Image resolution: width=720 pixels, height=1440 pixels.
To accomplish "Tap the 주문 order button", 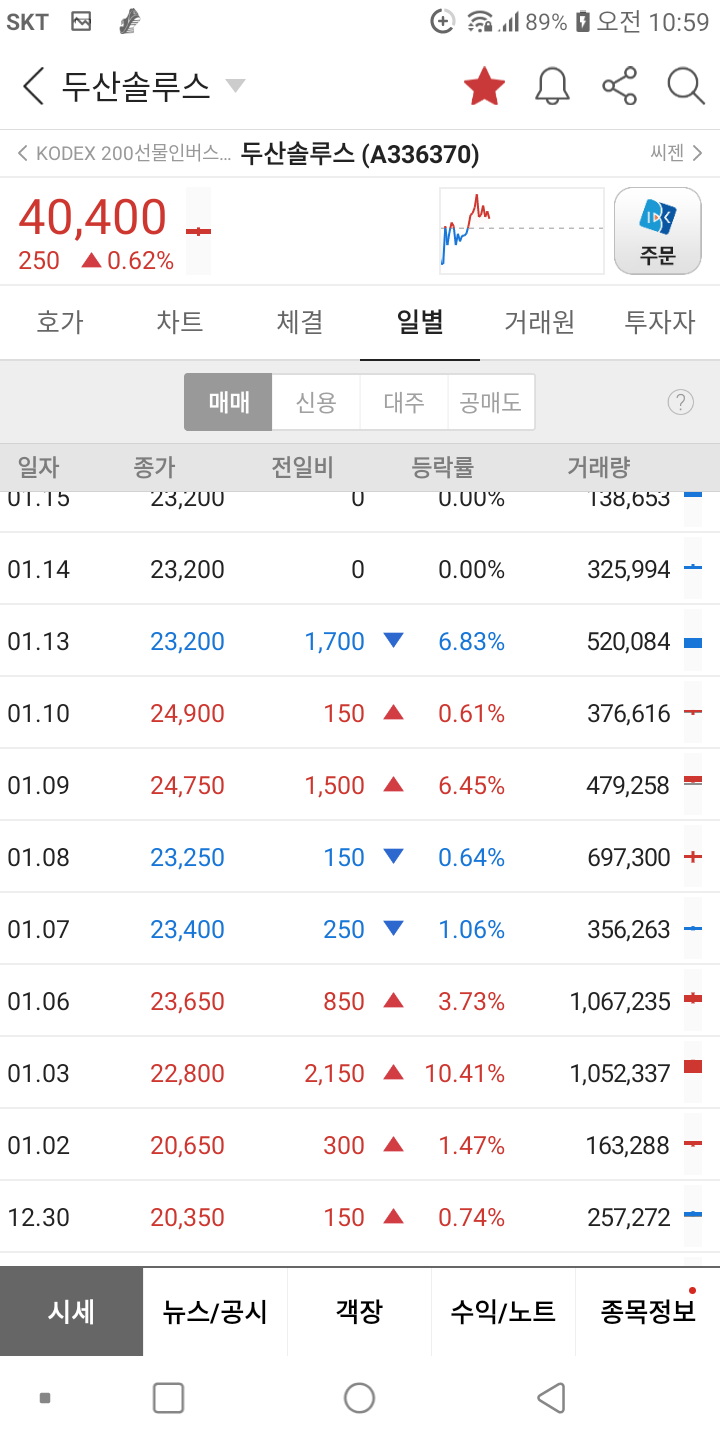I will [658, 230].
